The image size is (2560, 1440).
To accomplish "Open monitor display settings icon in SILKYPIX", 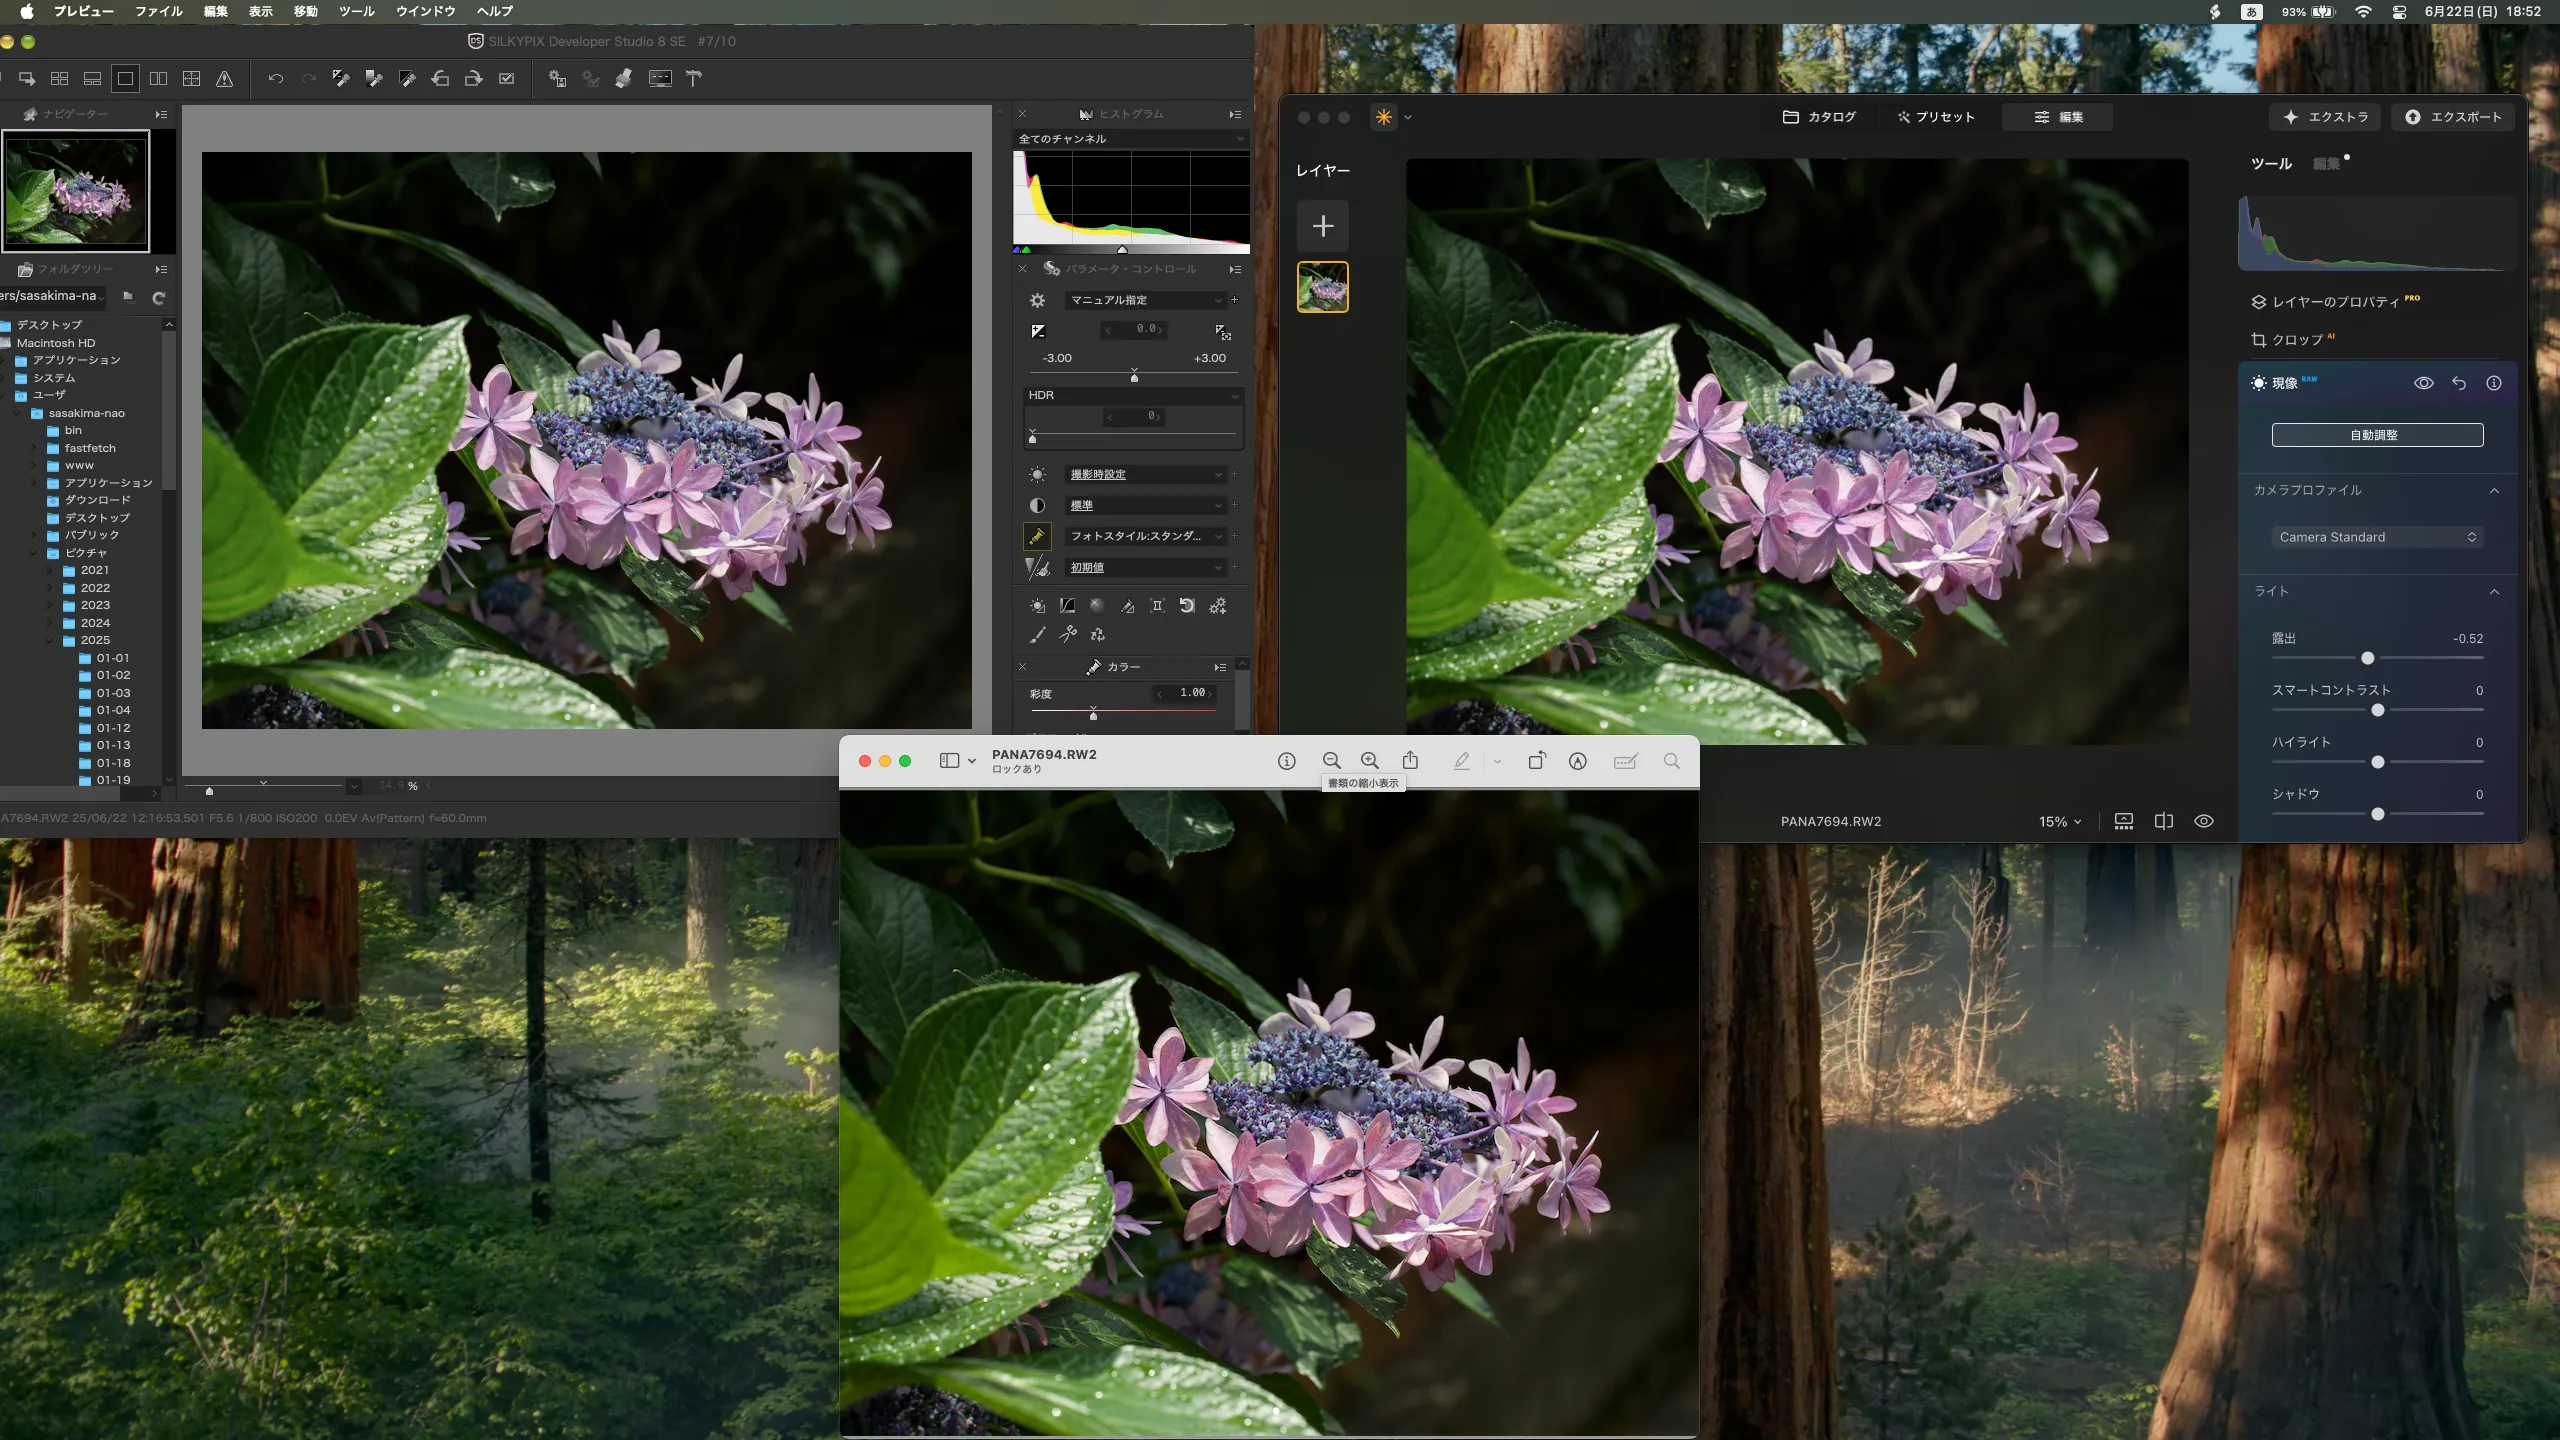I will 660,78.
